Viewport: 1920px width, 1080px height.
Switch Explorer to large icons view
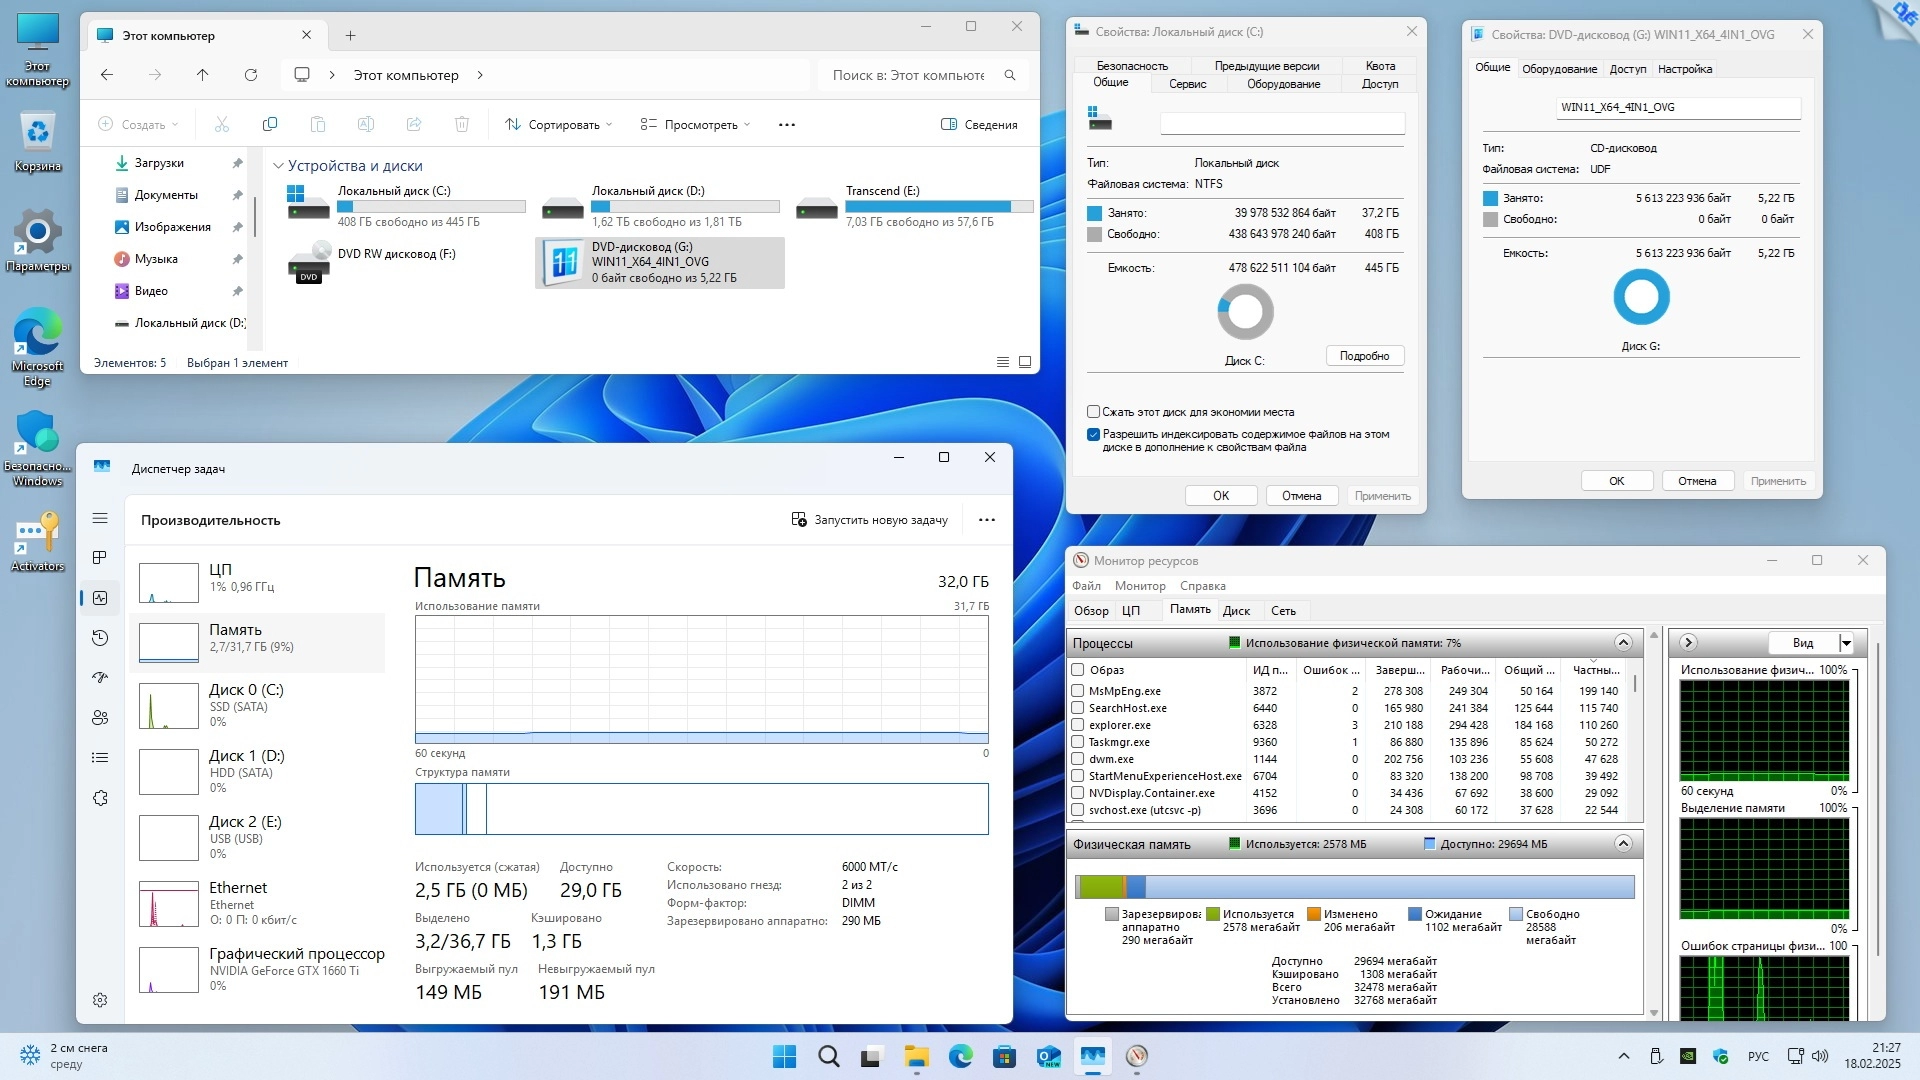coord(1025,362)
